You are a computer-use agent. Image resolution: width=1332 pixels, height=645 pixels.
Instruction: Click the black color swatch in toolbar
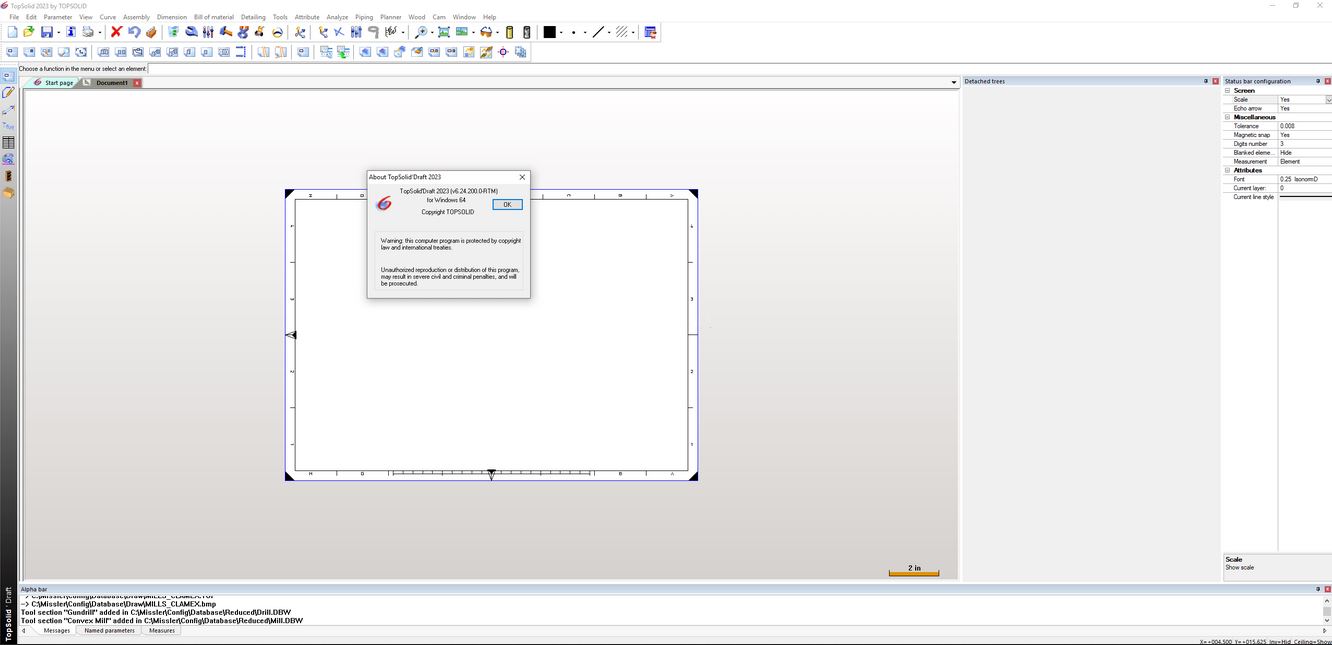549,32
